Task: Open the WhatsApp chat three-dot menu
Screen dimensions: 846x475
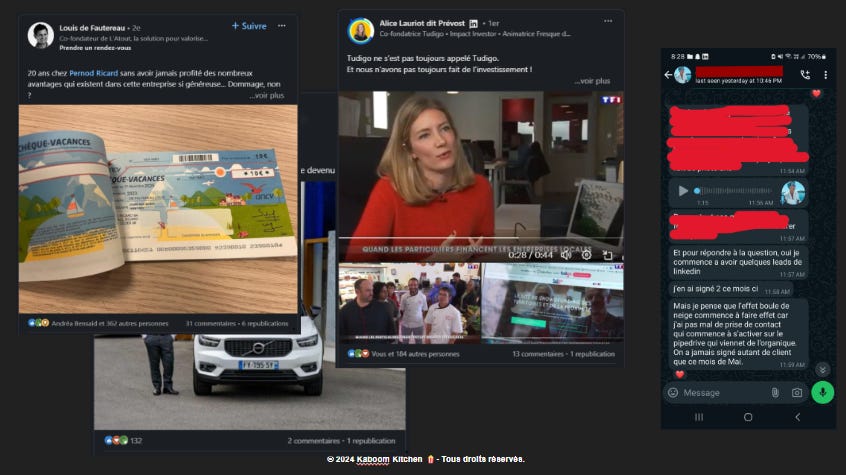Action: click(x=825, y=75)
